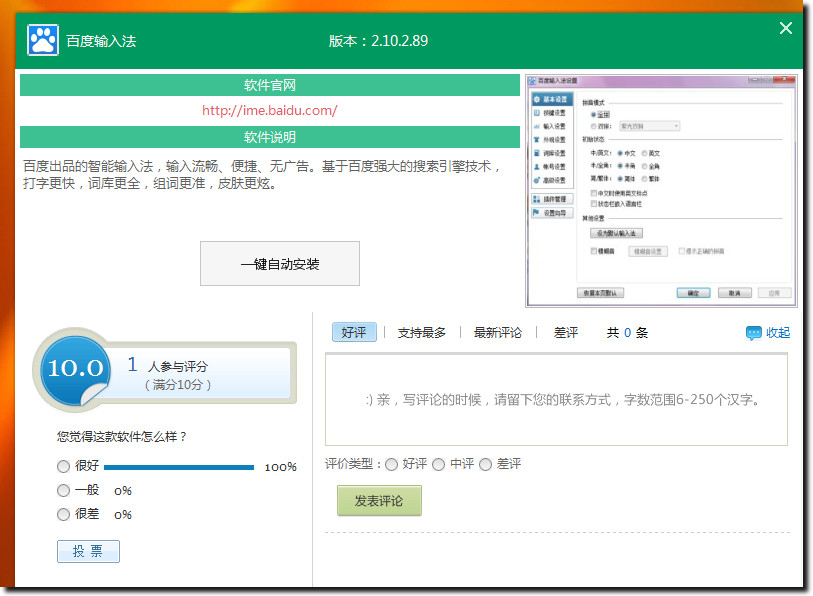
Task: Collapse comments with the 收起 link
Action: pyautogui.click(x=778, y=332)
